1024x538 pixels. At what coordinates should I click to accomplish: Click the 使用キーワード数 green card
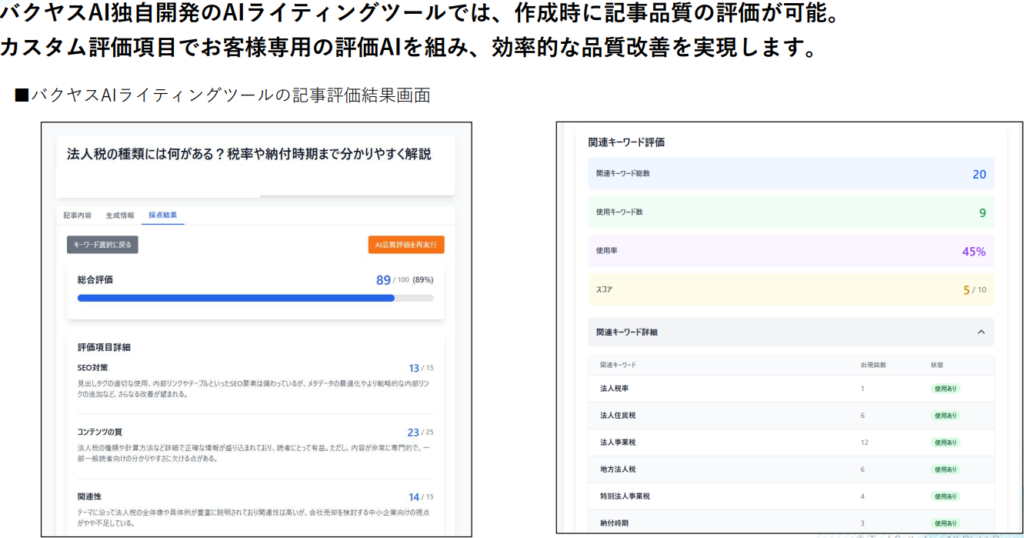point(790,212)
